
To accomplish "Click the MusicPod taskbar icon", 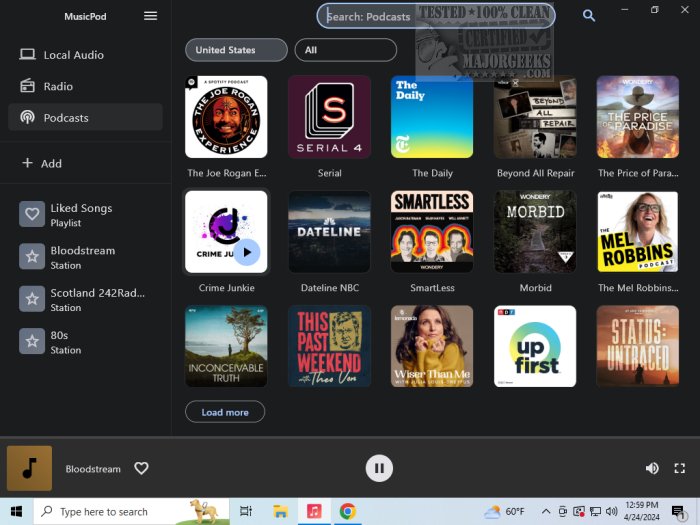I will point(314,512).
